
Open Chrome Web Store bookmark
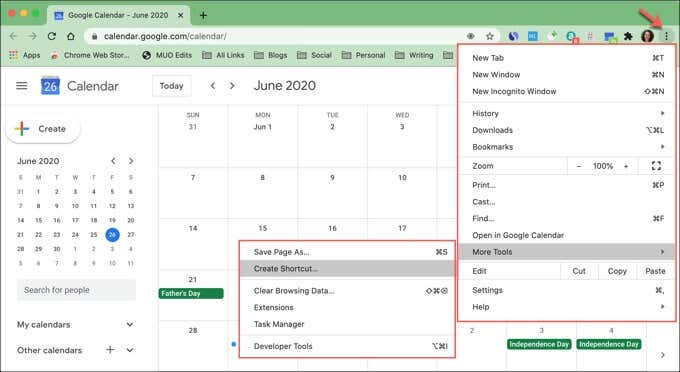click(x=90, y=55)
